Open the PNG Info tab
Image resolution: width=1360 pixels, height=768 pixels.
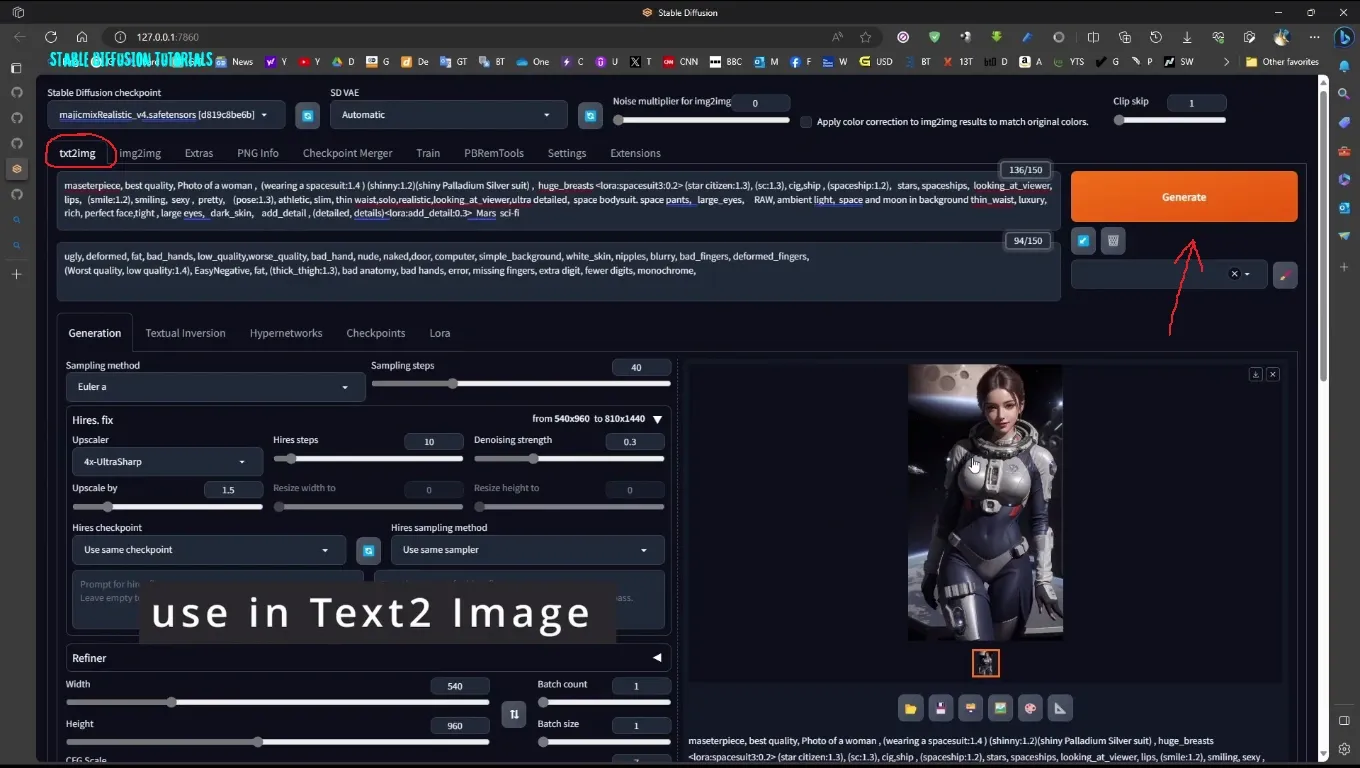pyautogui.click(x=258, y=153)
